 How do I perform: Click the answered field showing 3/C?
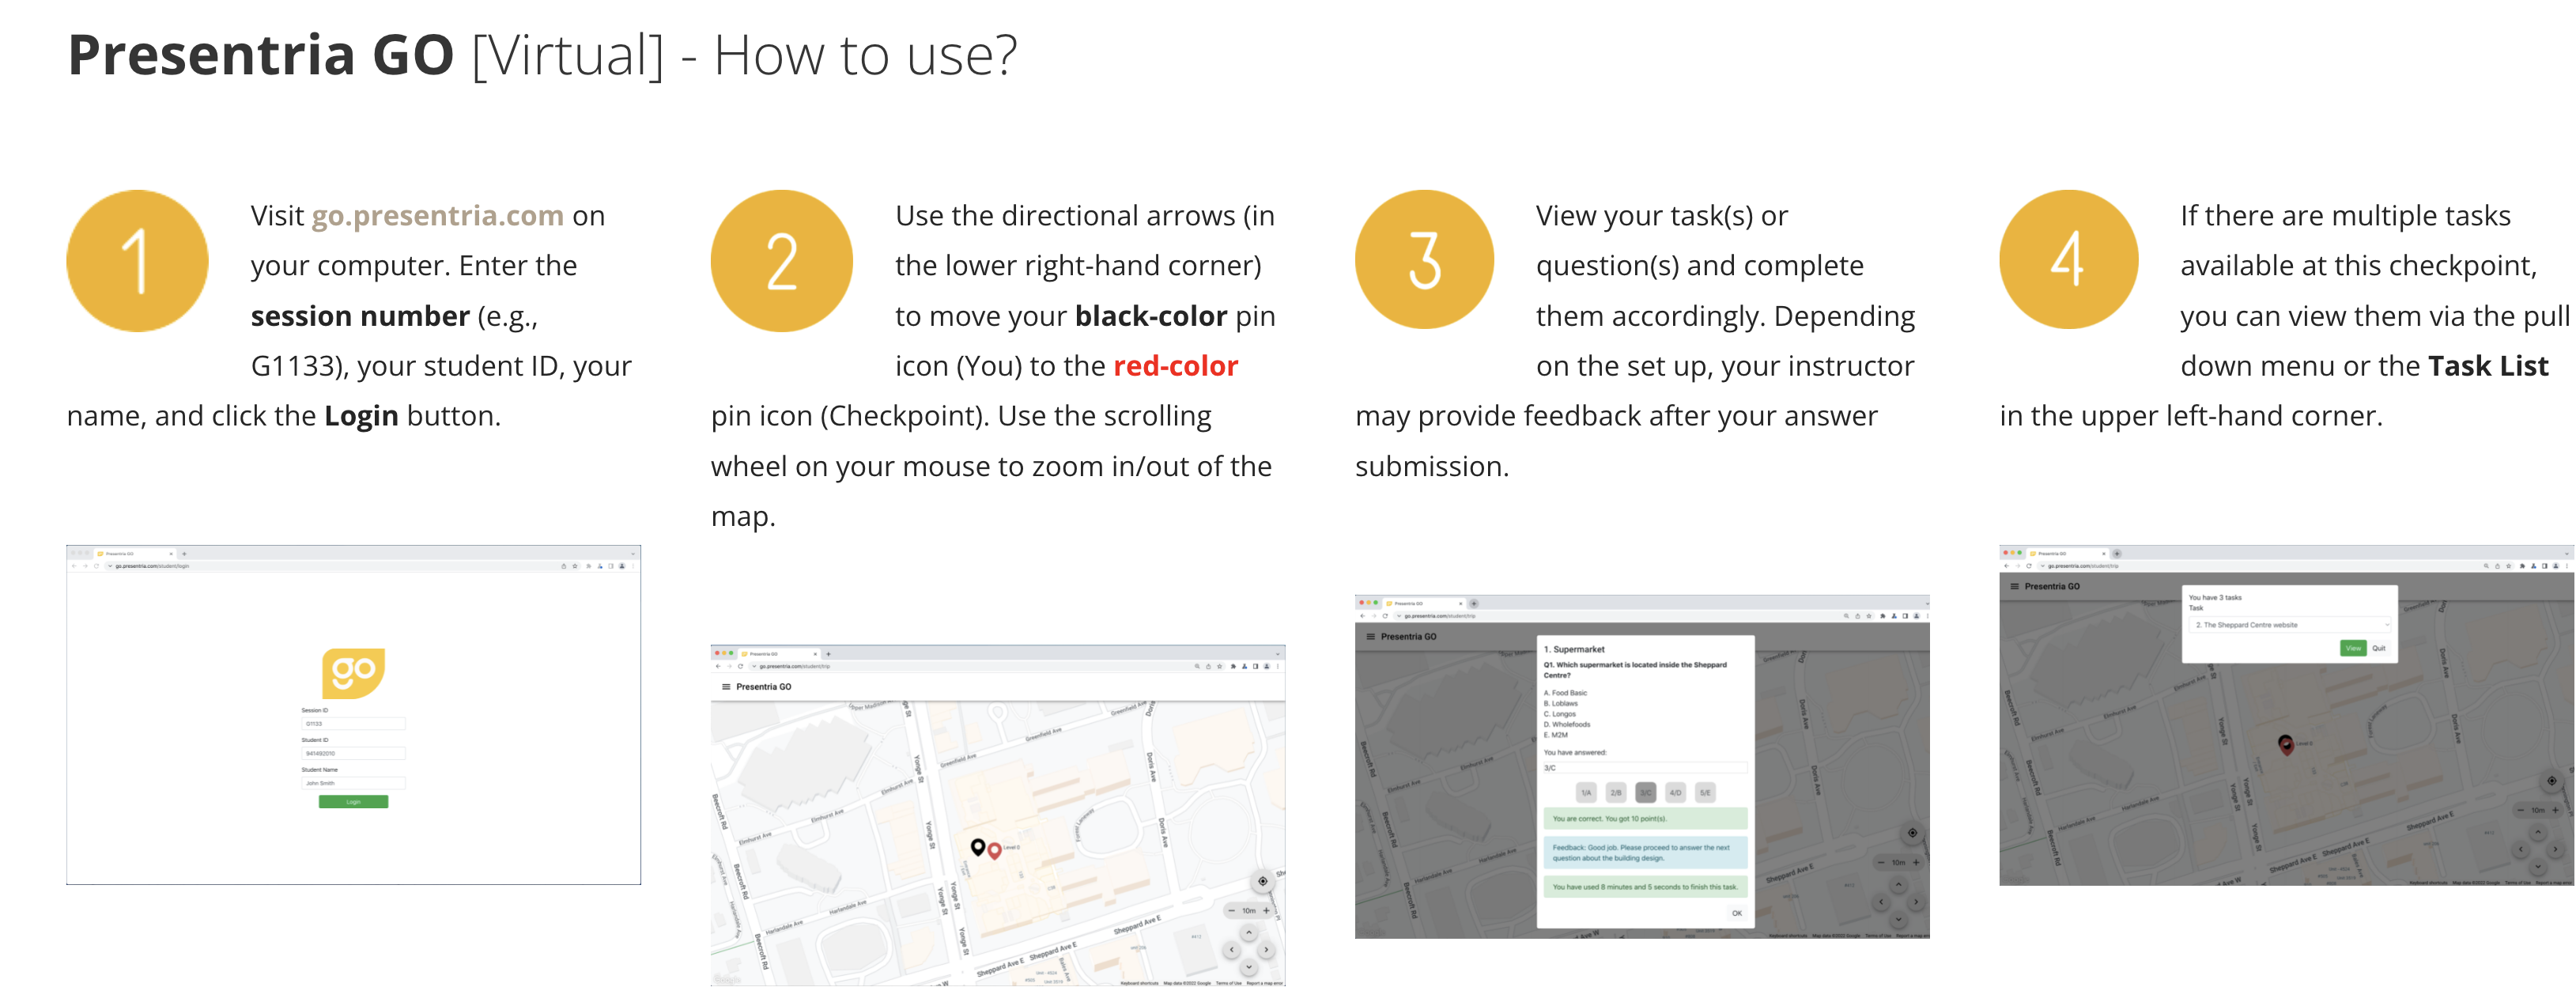[1645, 768]
